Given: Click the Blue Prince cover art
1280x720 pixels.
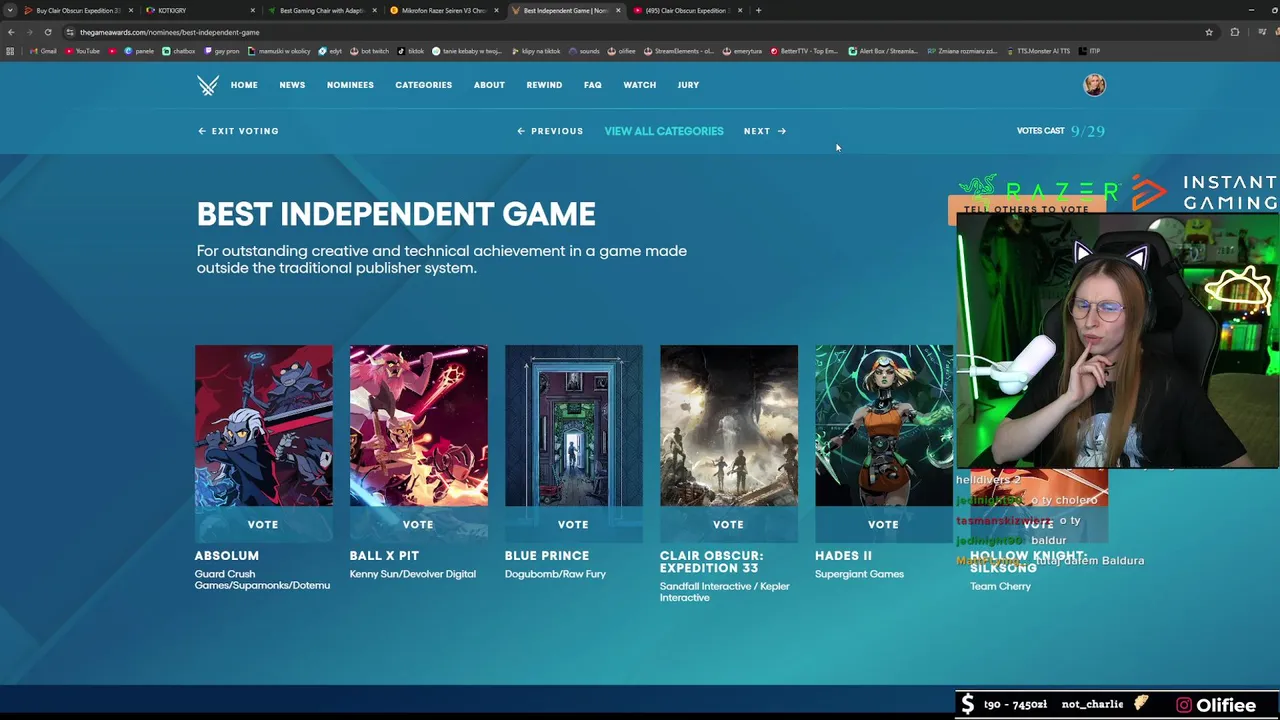Looking at the screenshot, I should pos(574,426).
